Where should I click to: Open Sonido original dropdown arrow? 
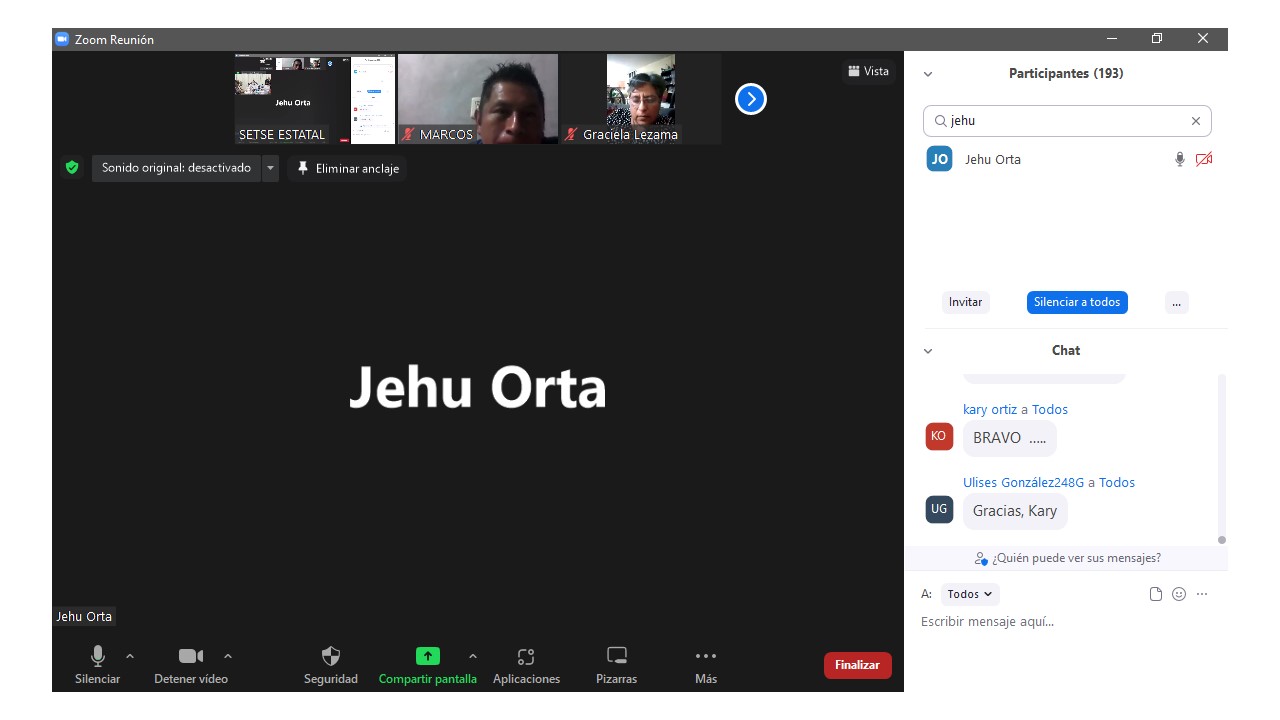(270, 168)
